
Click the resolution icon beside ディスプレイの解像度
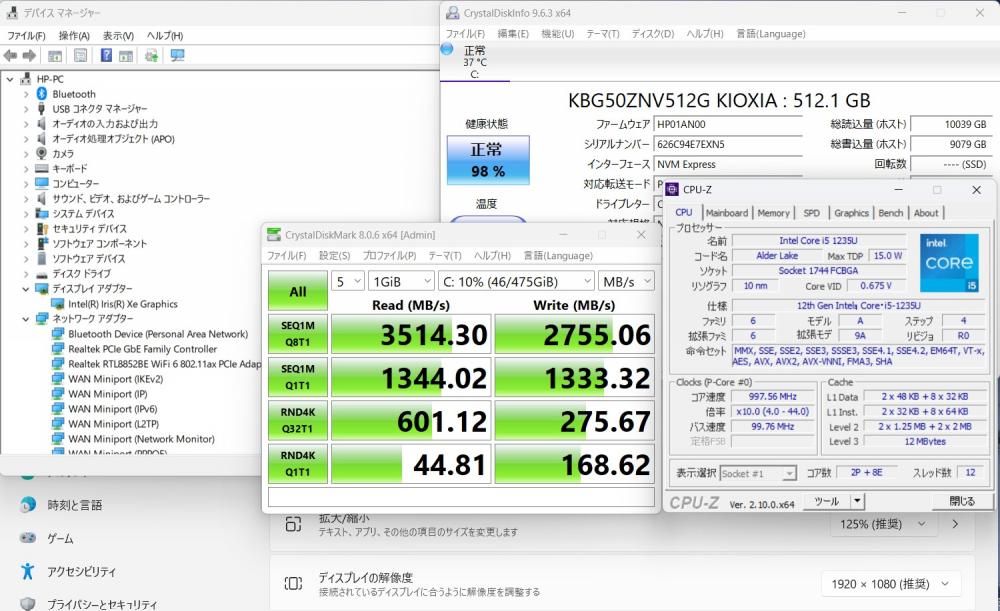[x=293, y=584]
